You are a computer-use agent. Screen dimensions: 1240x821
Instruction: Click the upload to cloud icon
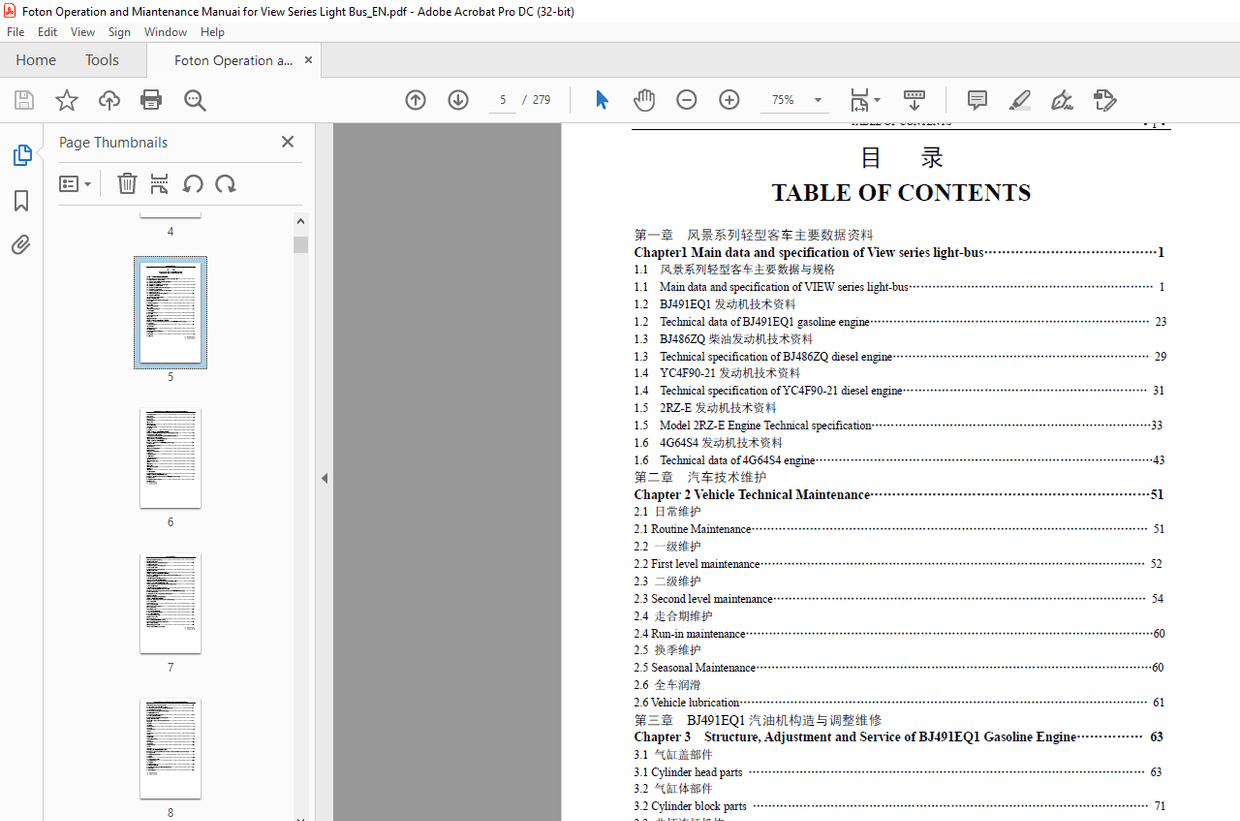(109, 100)
